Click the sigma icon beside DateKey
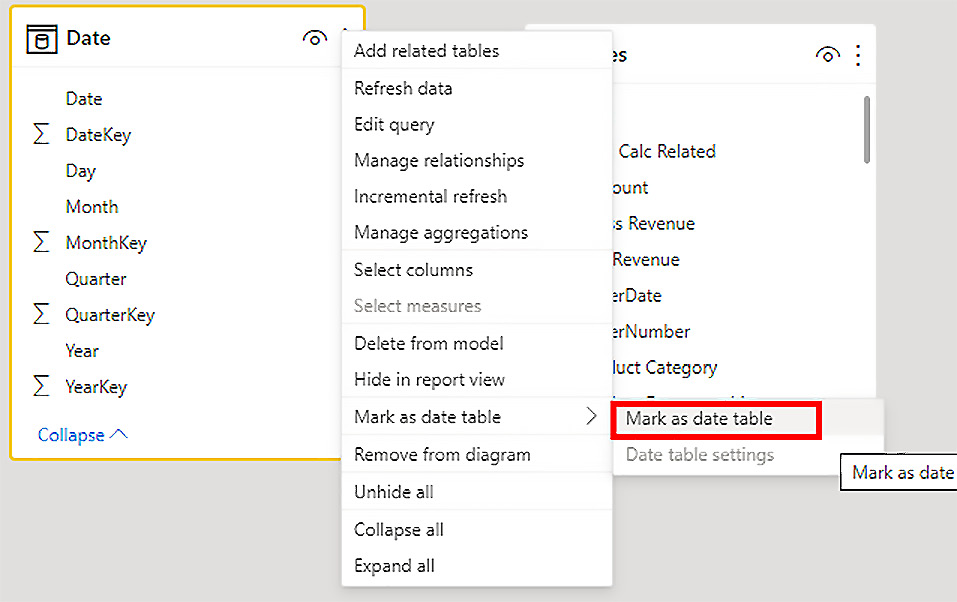 click(41, 135)
